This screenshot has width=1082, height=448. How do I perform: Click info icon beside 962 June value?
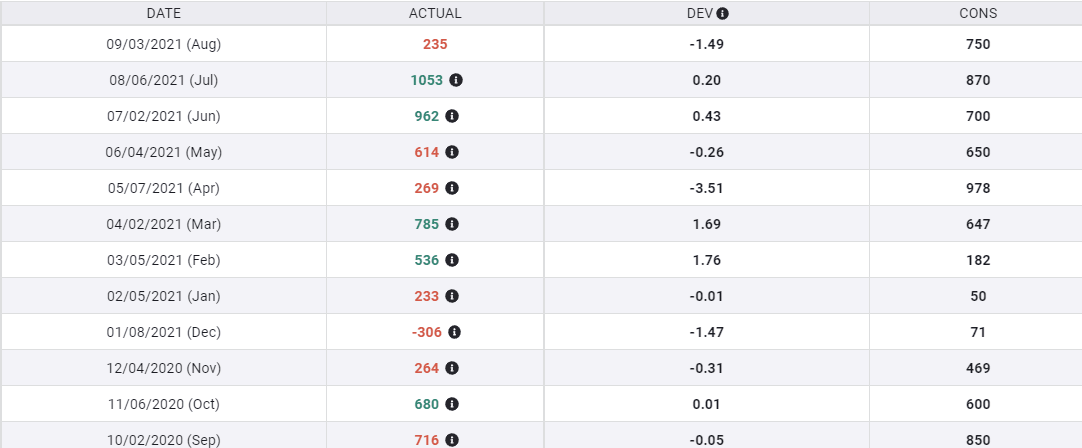pos(452,116)
